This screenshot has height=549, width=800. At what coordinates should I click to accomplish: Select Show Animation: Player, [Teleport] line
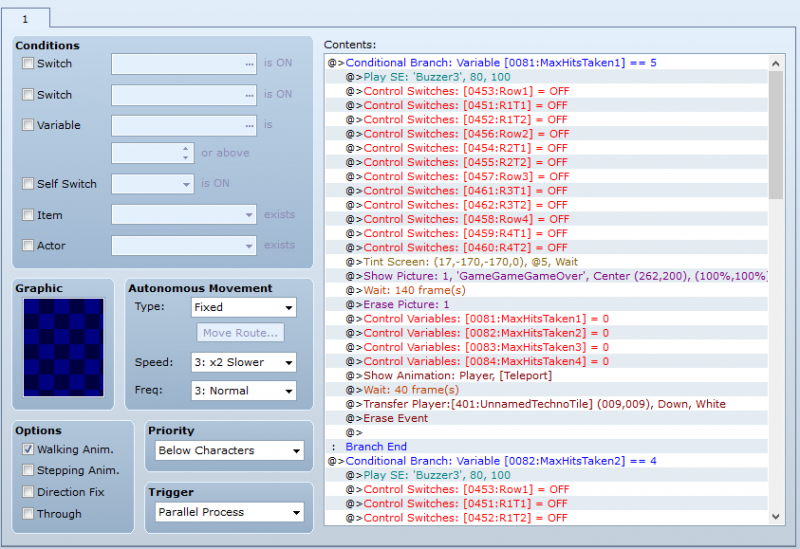(547, 376)
